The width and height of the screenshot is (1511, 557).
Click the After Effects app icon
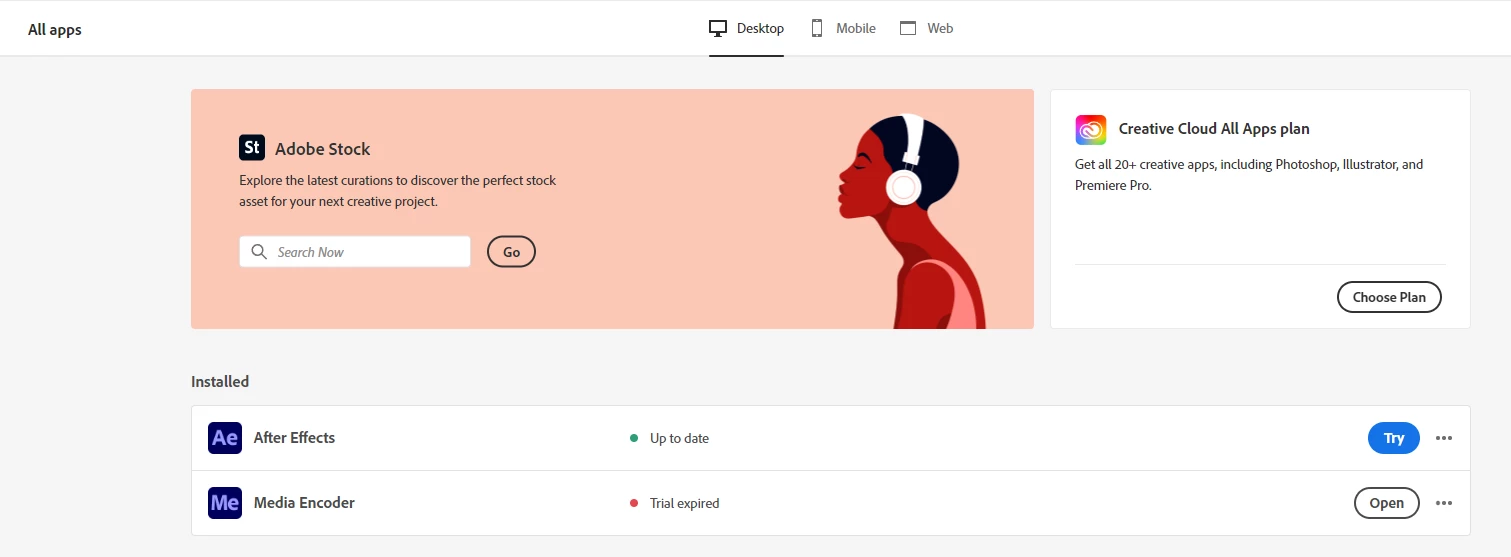click(225, 438)
